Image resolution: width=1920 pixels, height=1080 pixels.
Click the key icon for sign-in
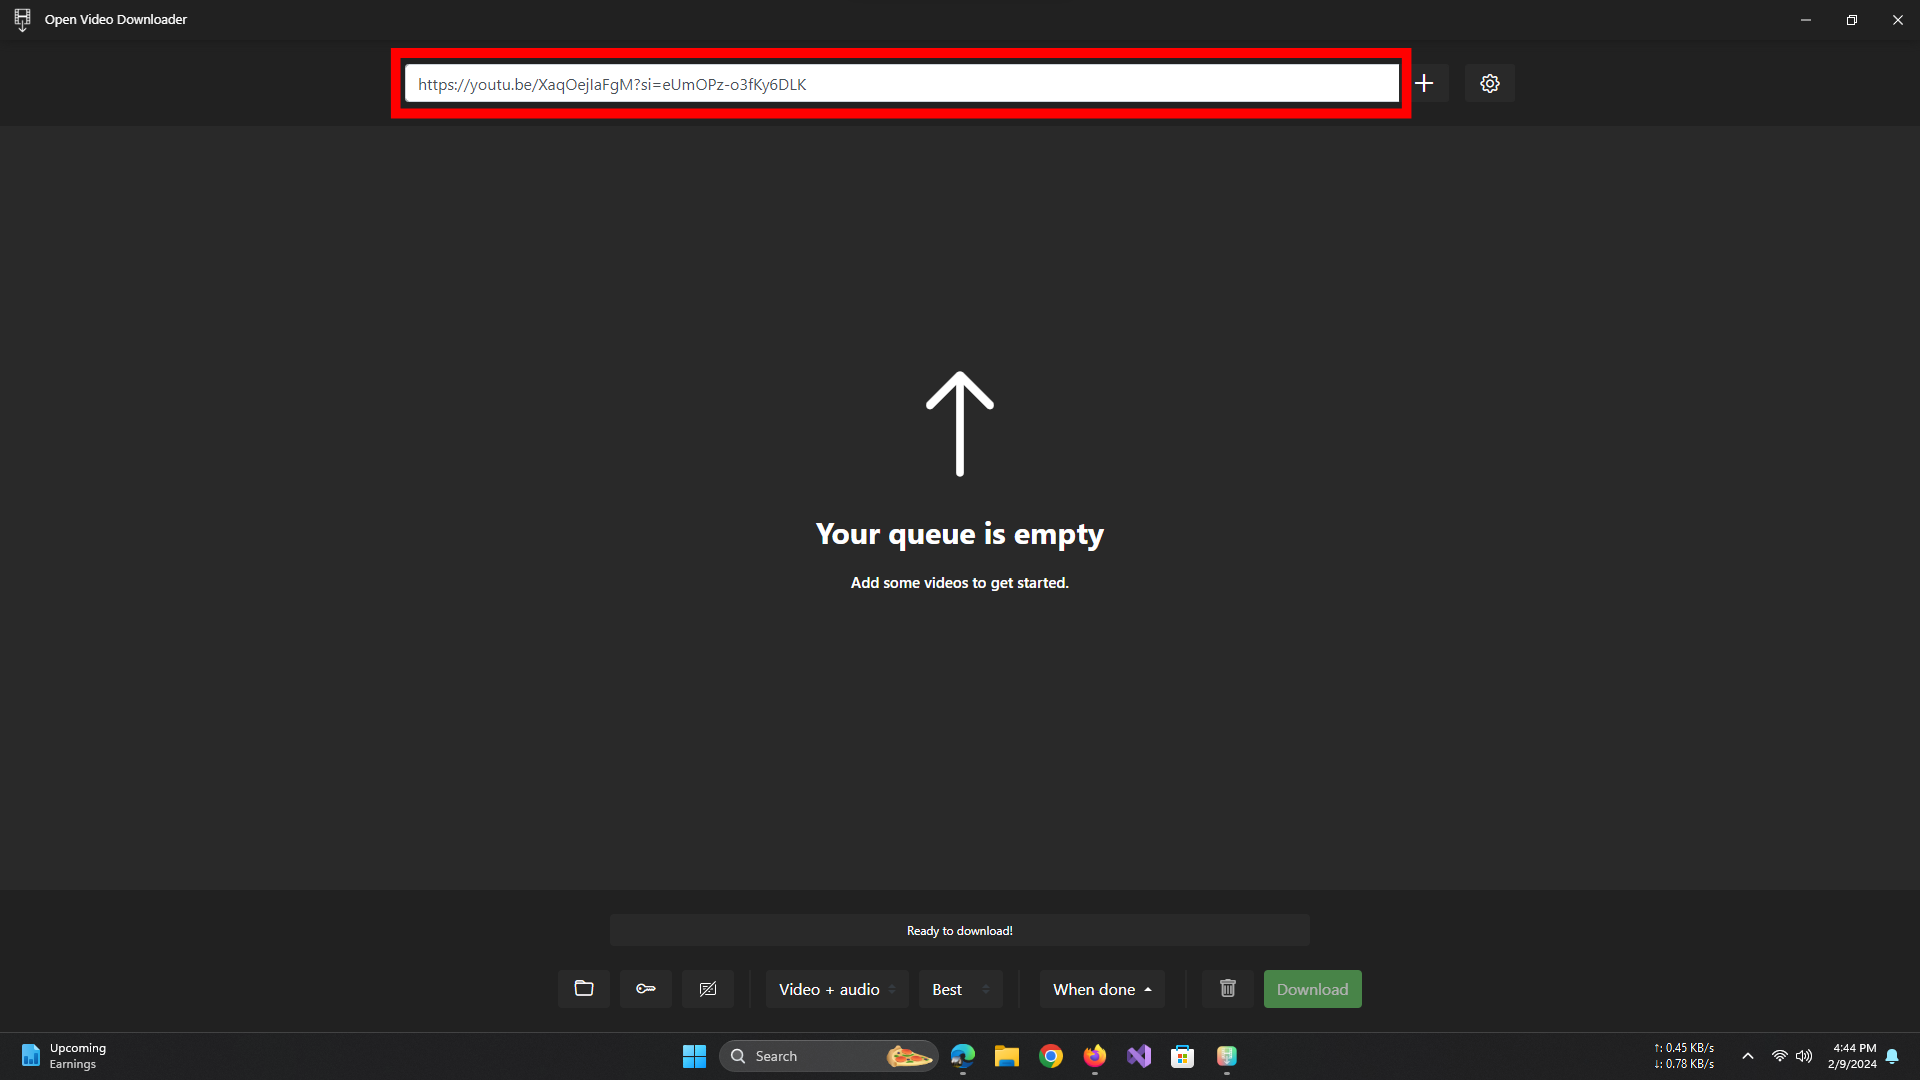point(646,989)
